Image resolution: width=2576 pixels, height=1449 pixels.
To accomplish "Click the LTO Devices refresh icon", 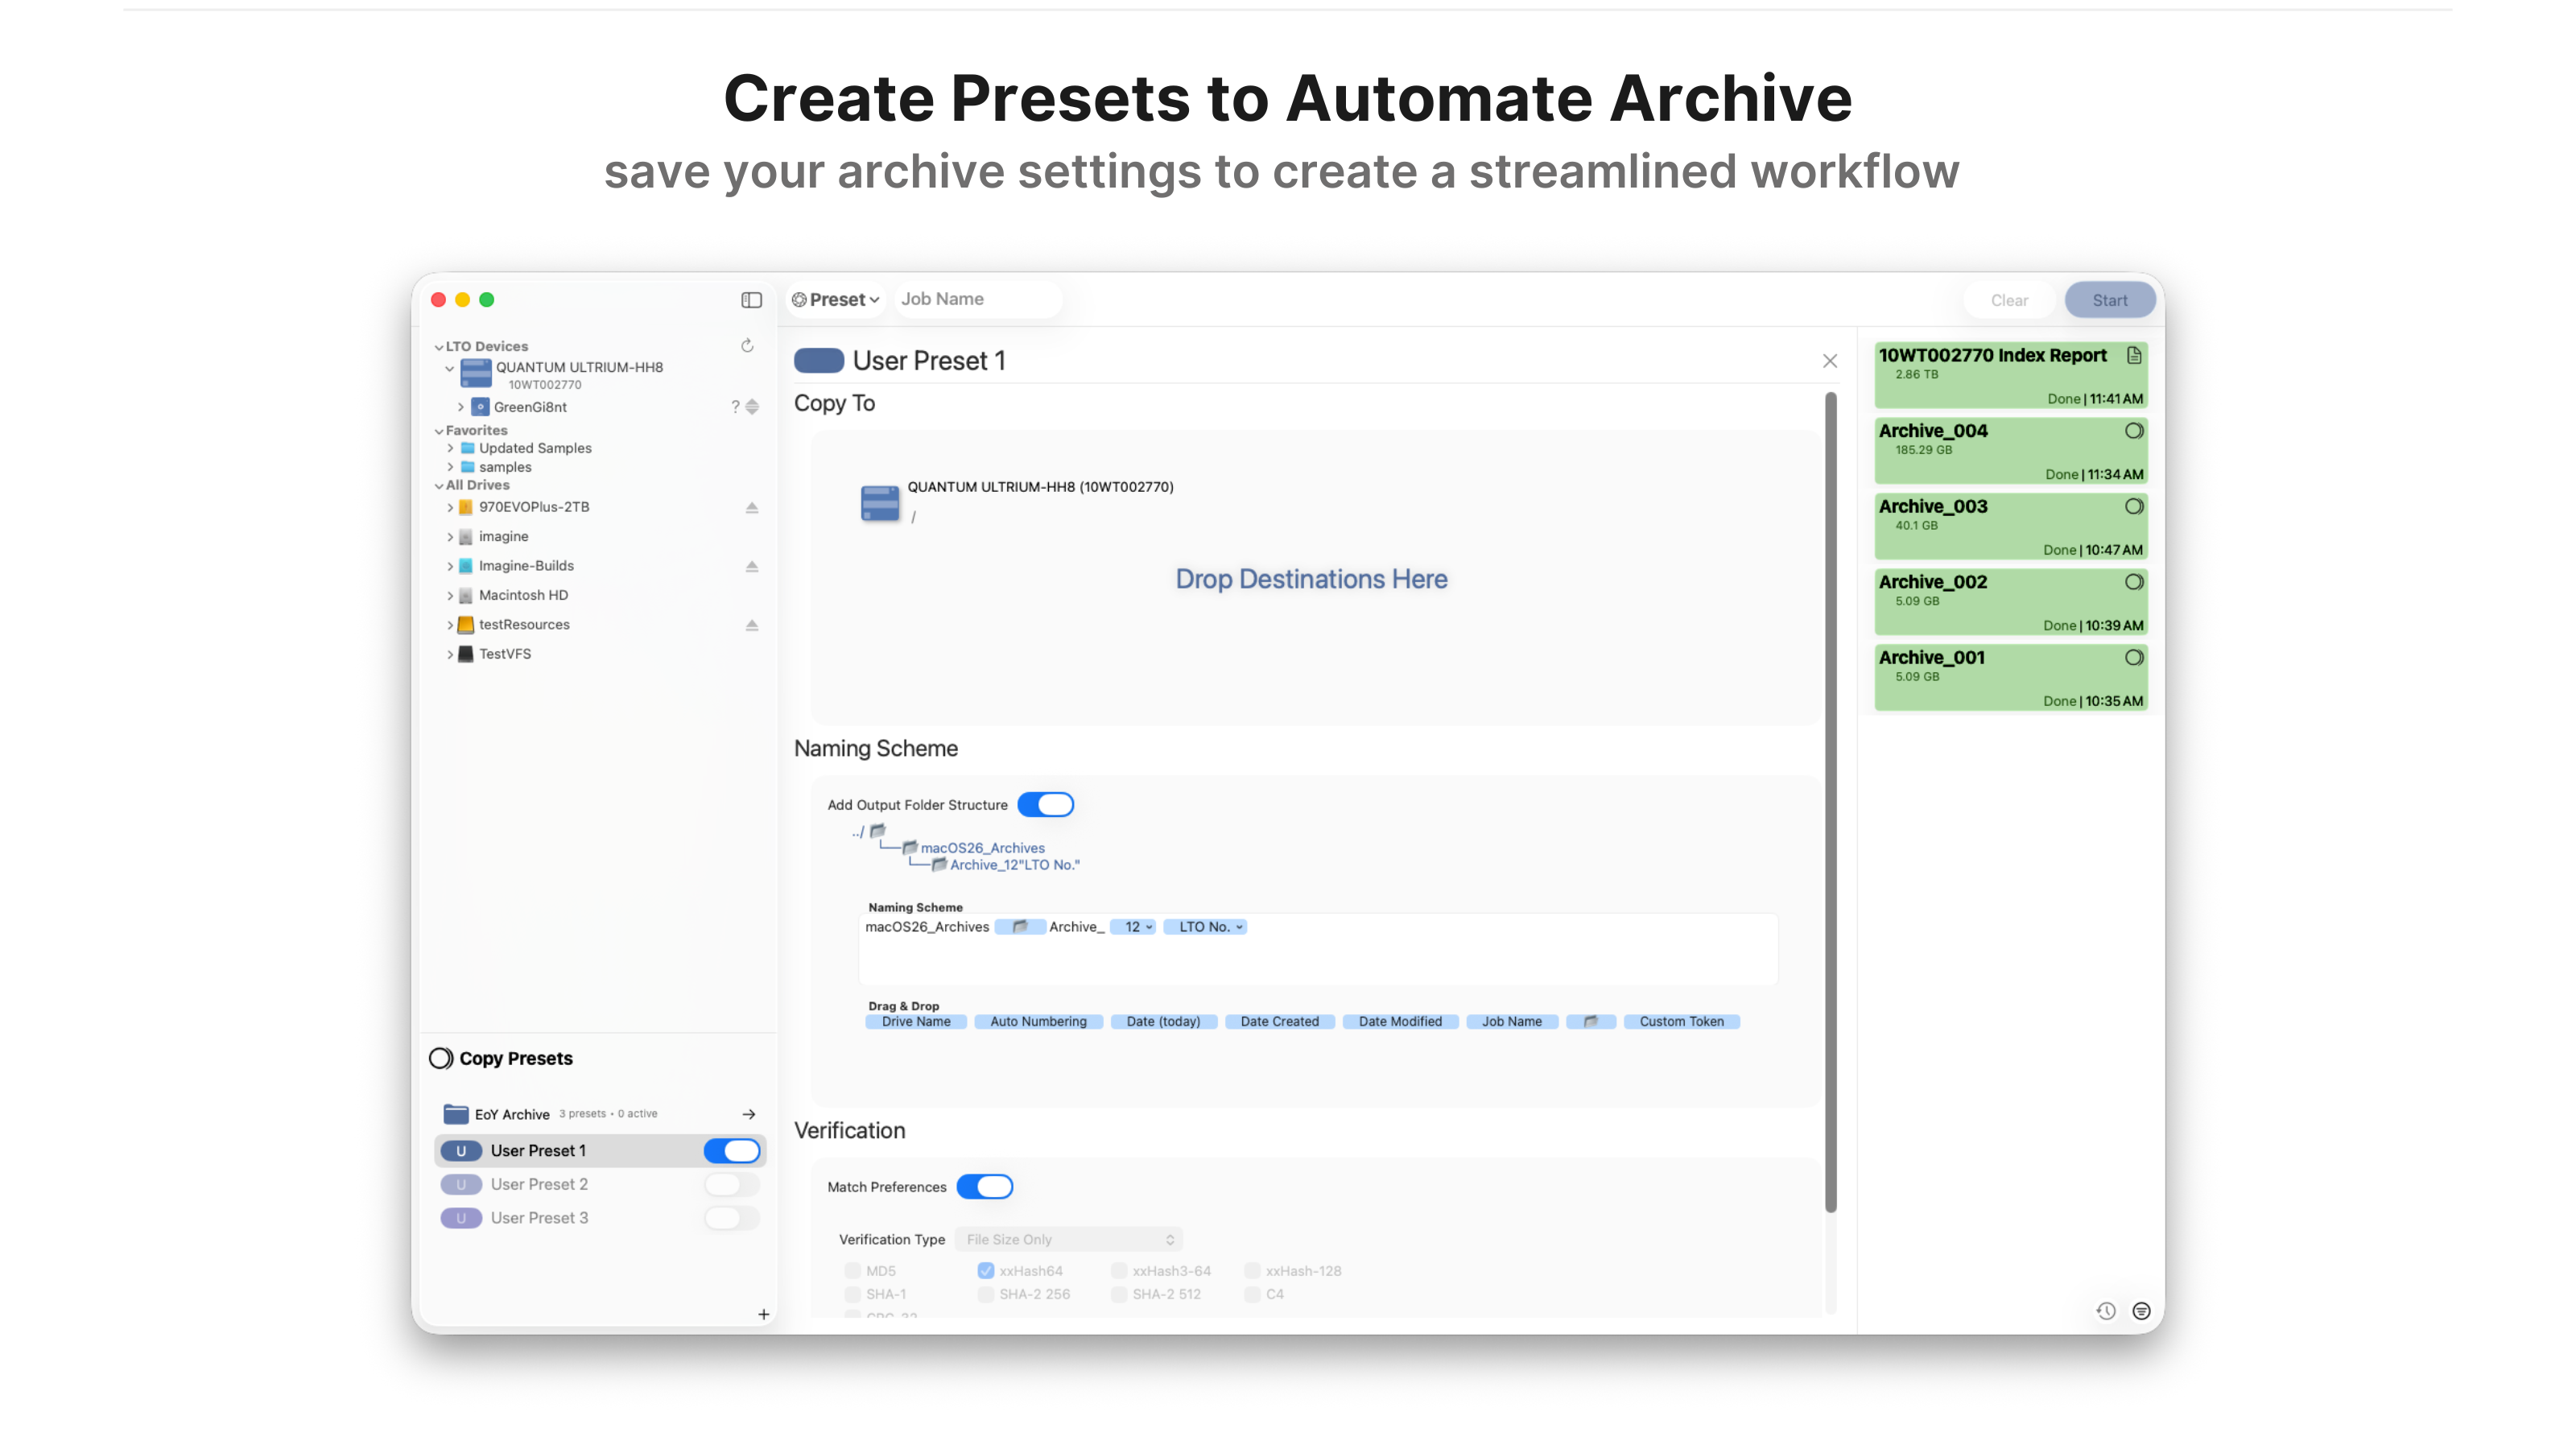I will 747,346.
